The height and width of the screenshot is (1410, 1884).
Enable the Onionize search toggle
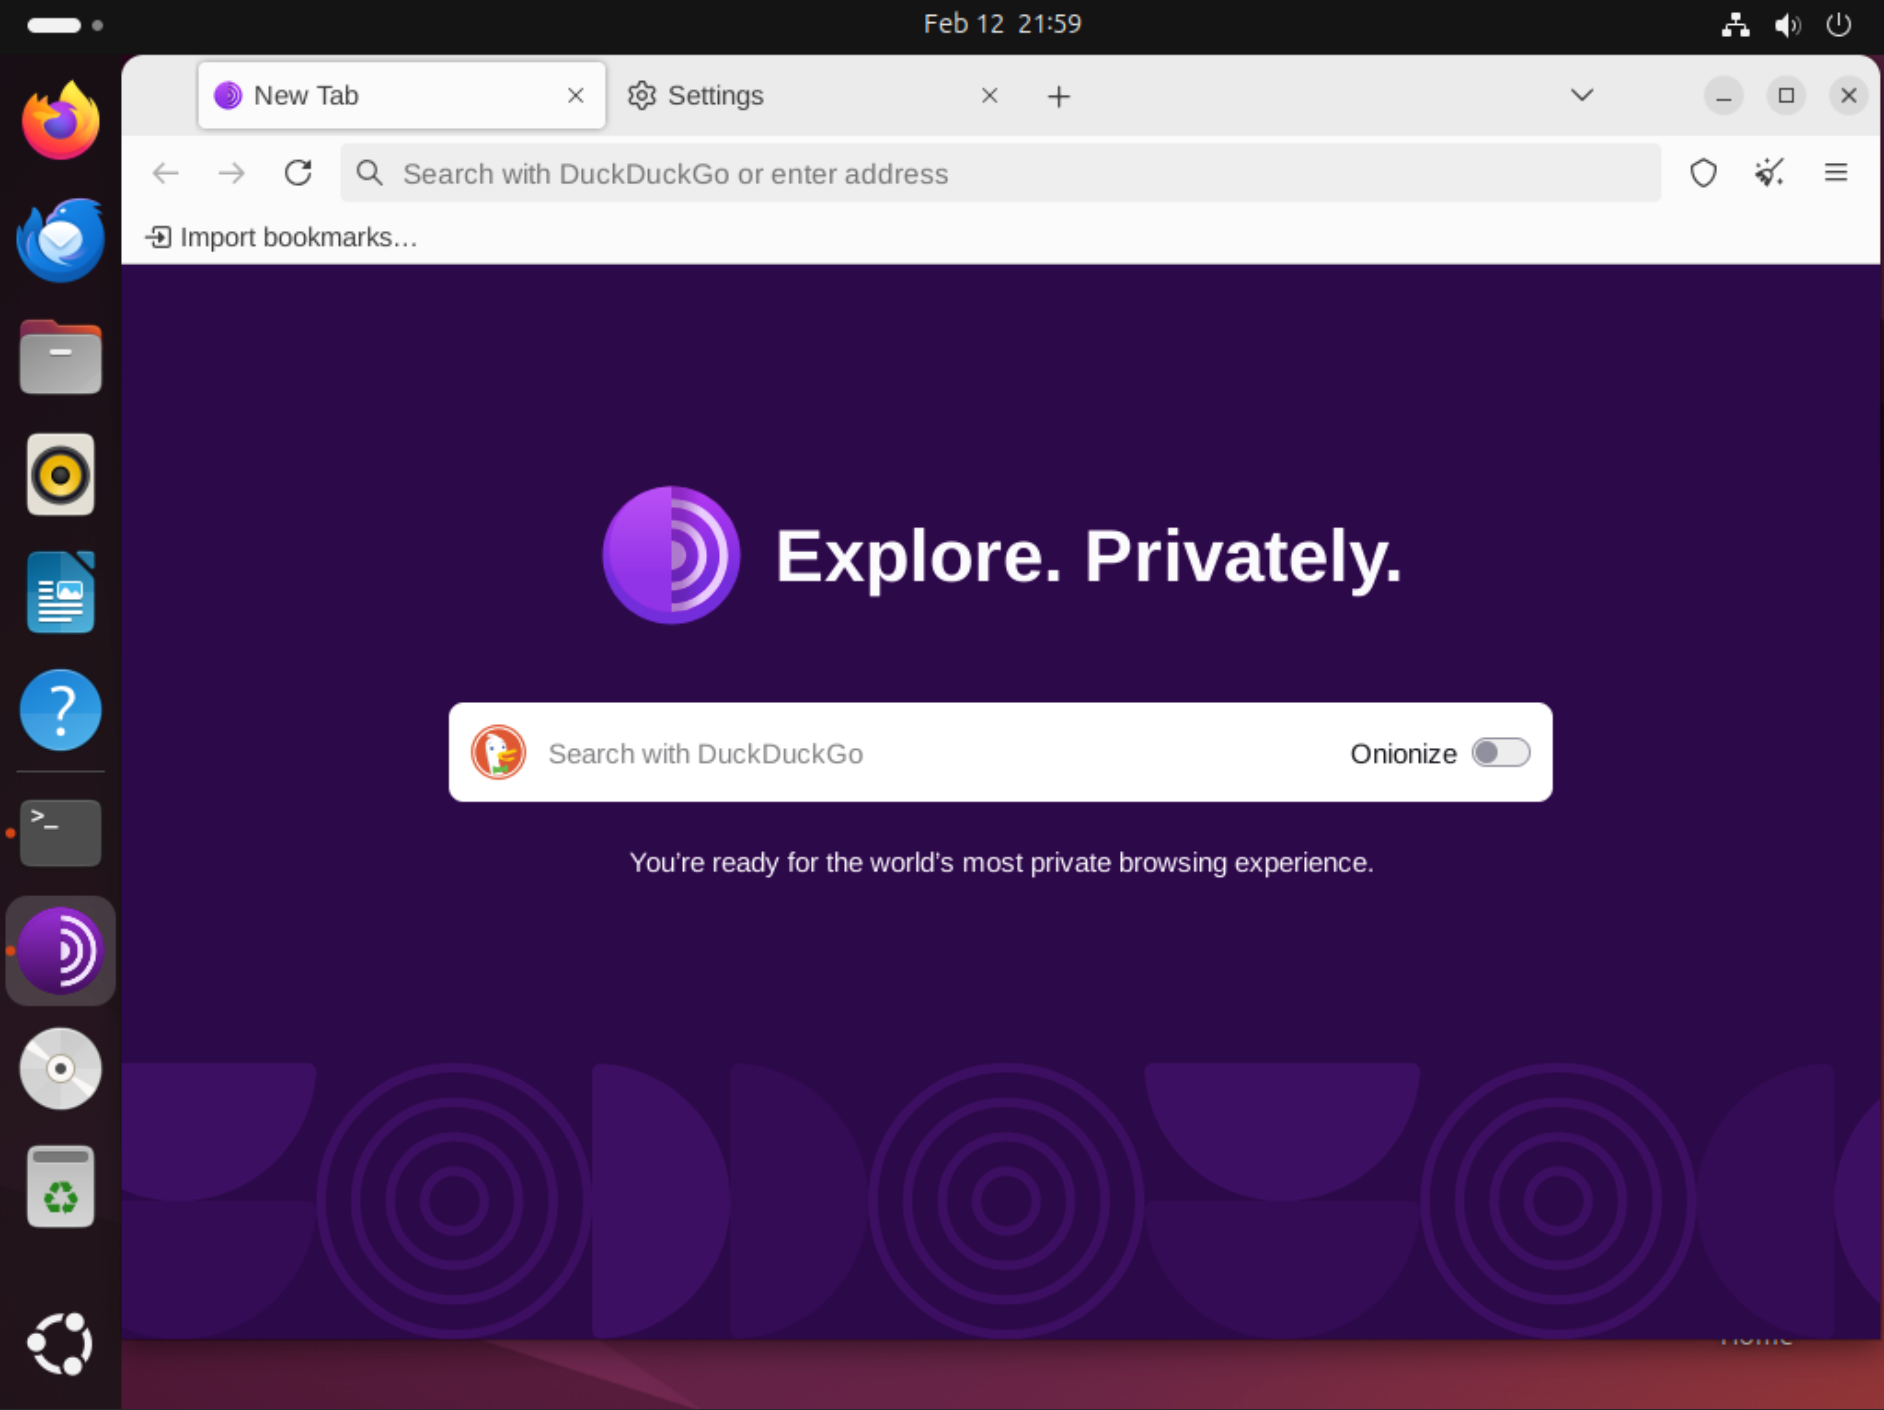pos(1501,752)
